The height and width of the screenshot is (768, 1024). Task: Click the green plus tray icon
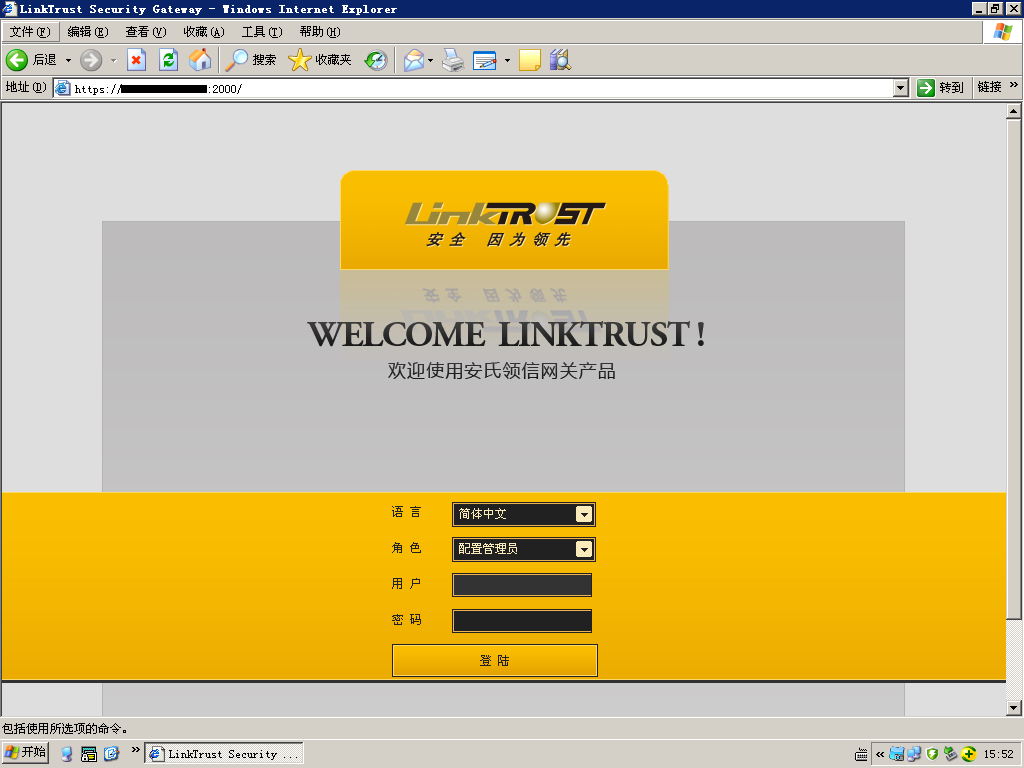click(x=968, y=754)
